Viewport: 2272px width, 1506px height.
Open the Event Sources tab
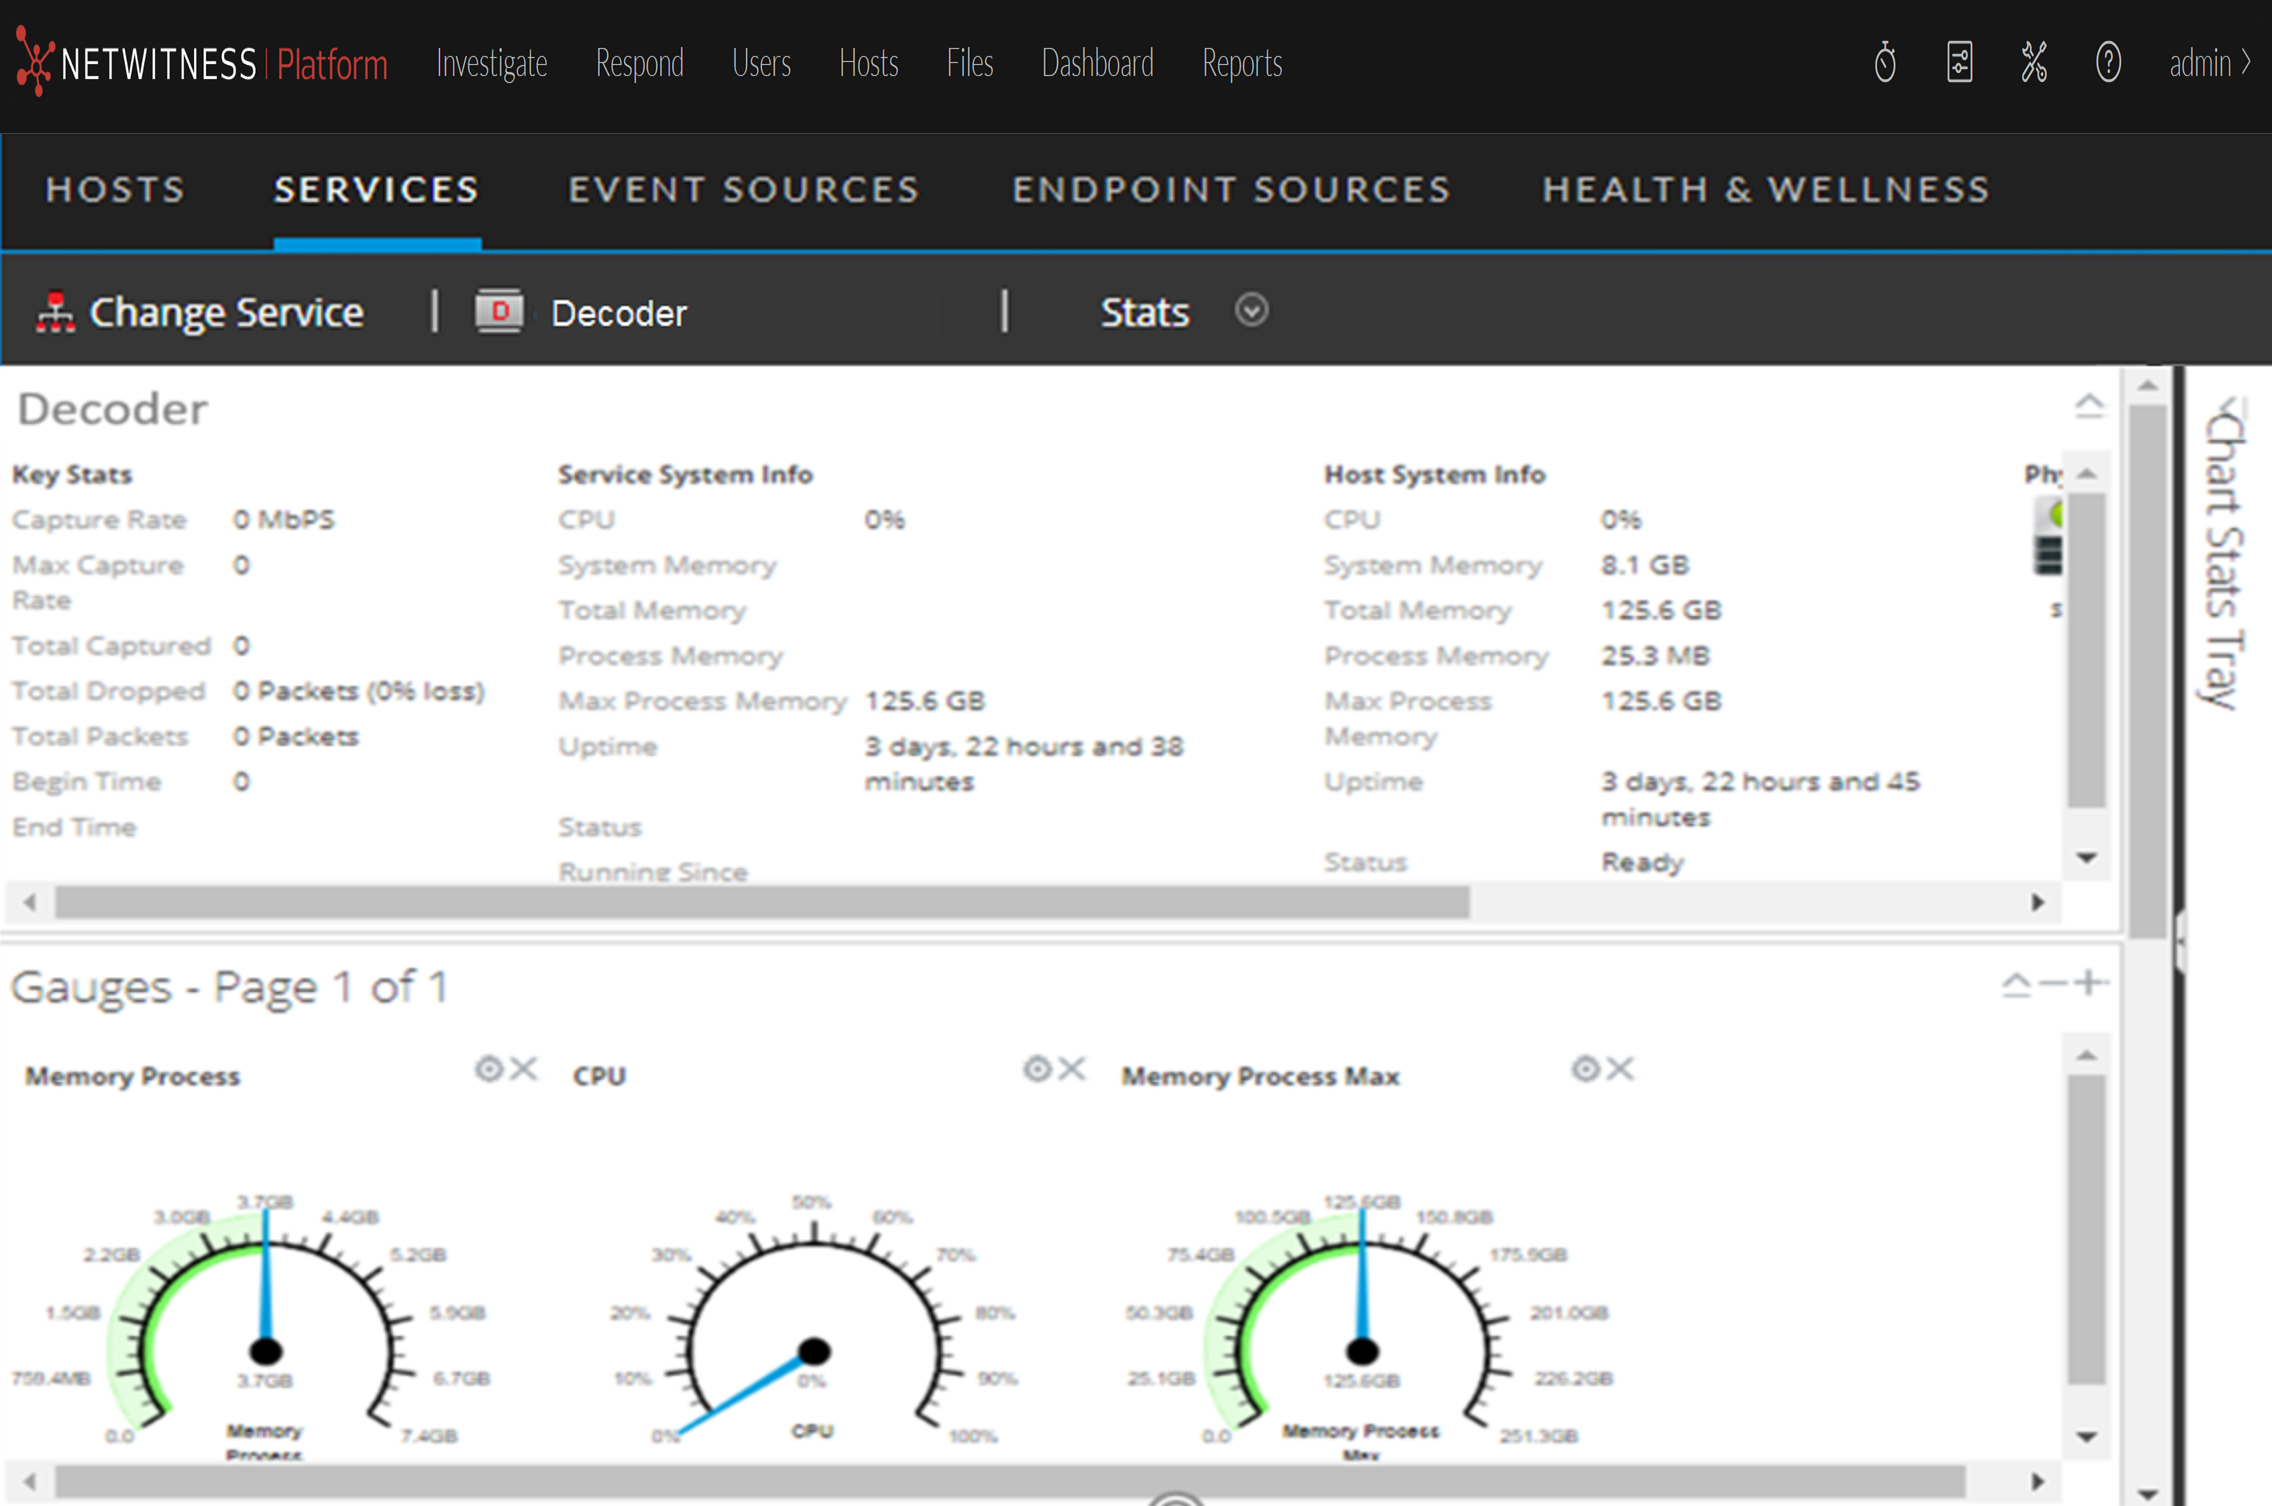pyautogui.click(x=744, y=190)
